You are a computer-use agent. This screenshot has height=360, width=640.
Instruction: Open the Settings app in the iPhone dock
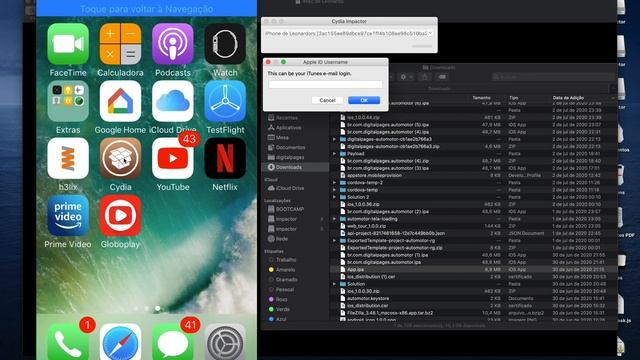click(225, 342)
